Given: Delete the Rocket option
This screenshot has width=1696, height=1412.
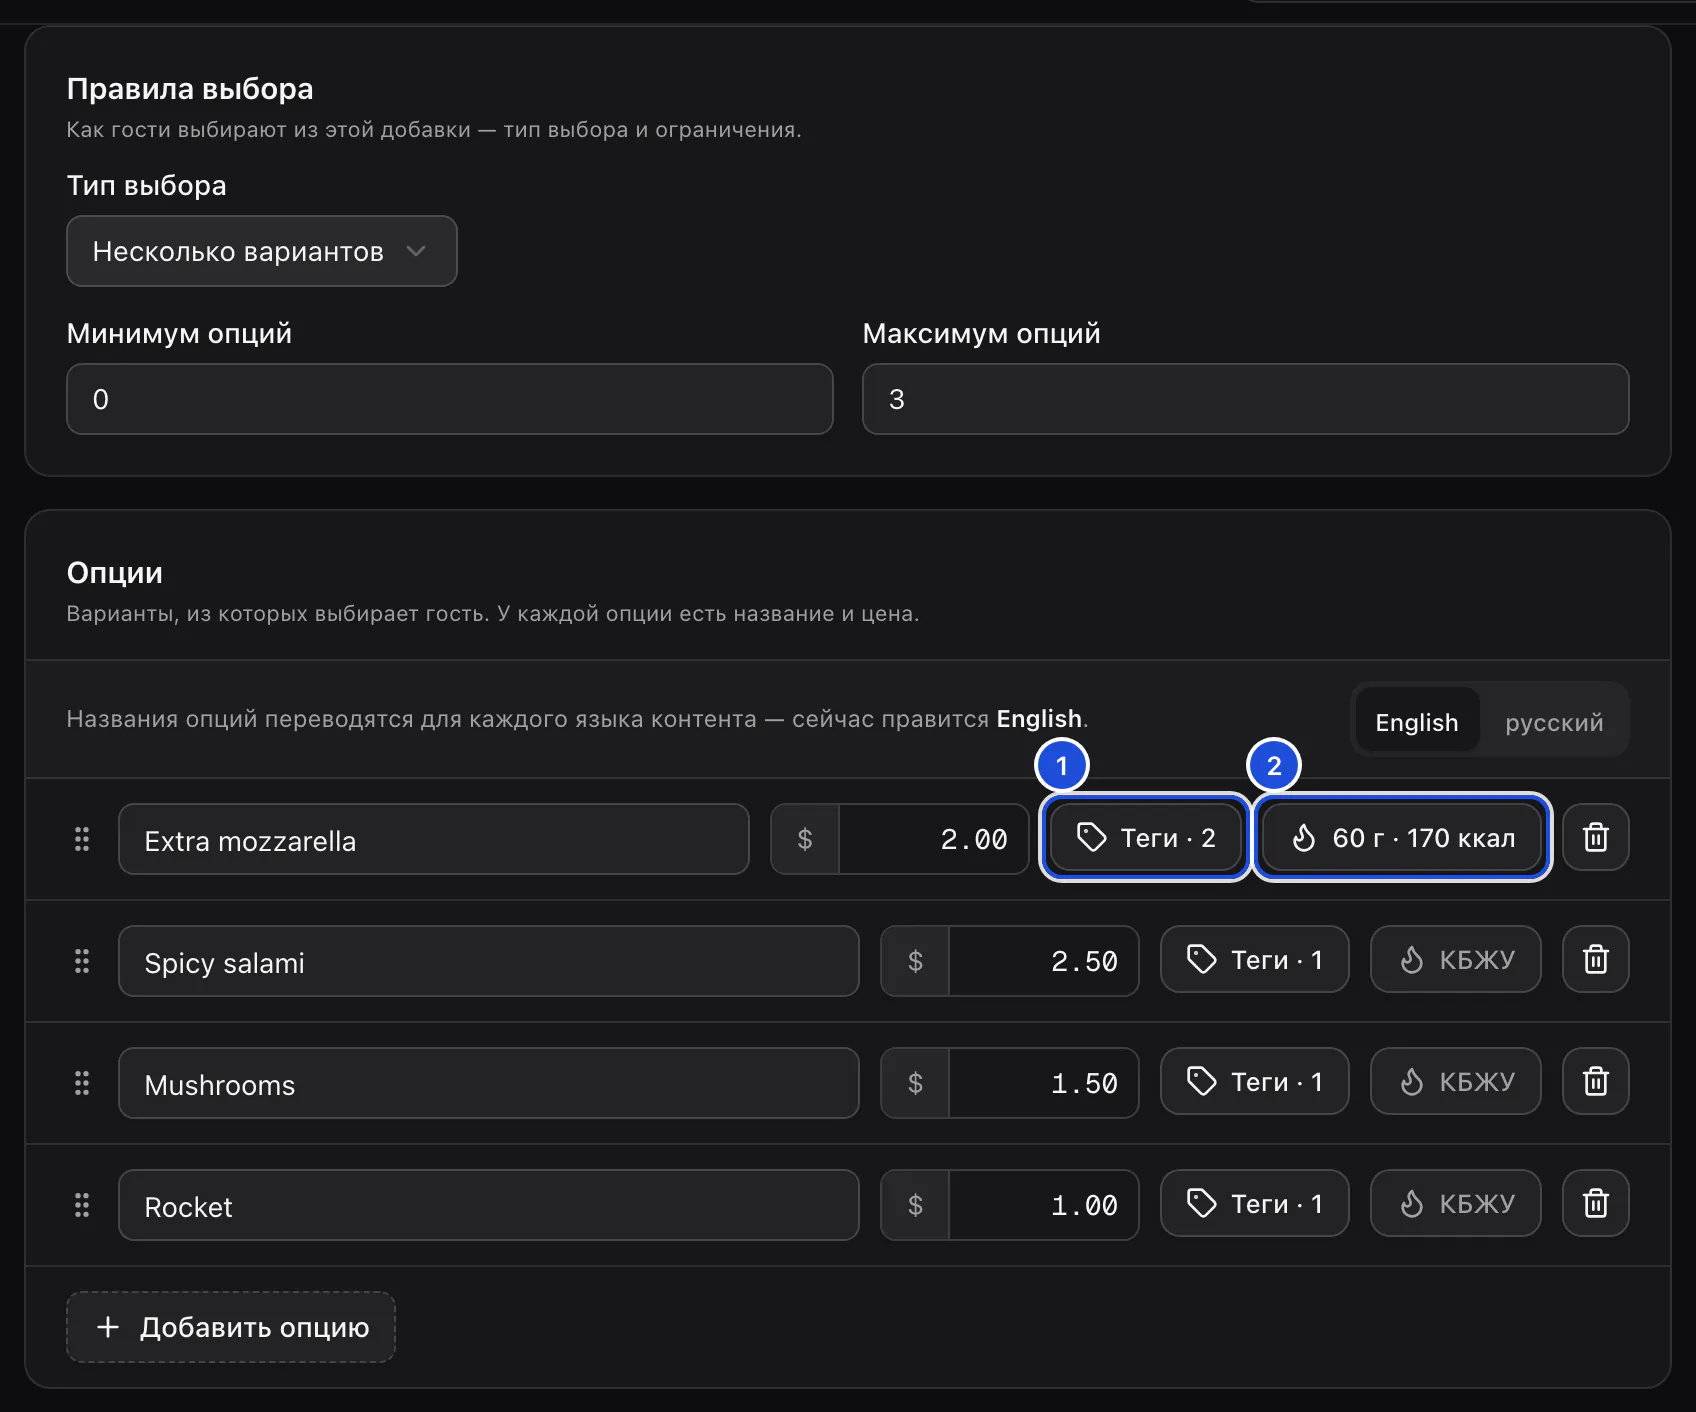Looking at the screenshot, I should tap(1596, 1204).
